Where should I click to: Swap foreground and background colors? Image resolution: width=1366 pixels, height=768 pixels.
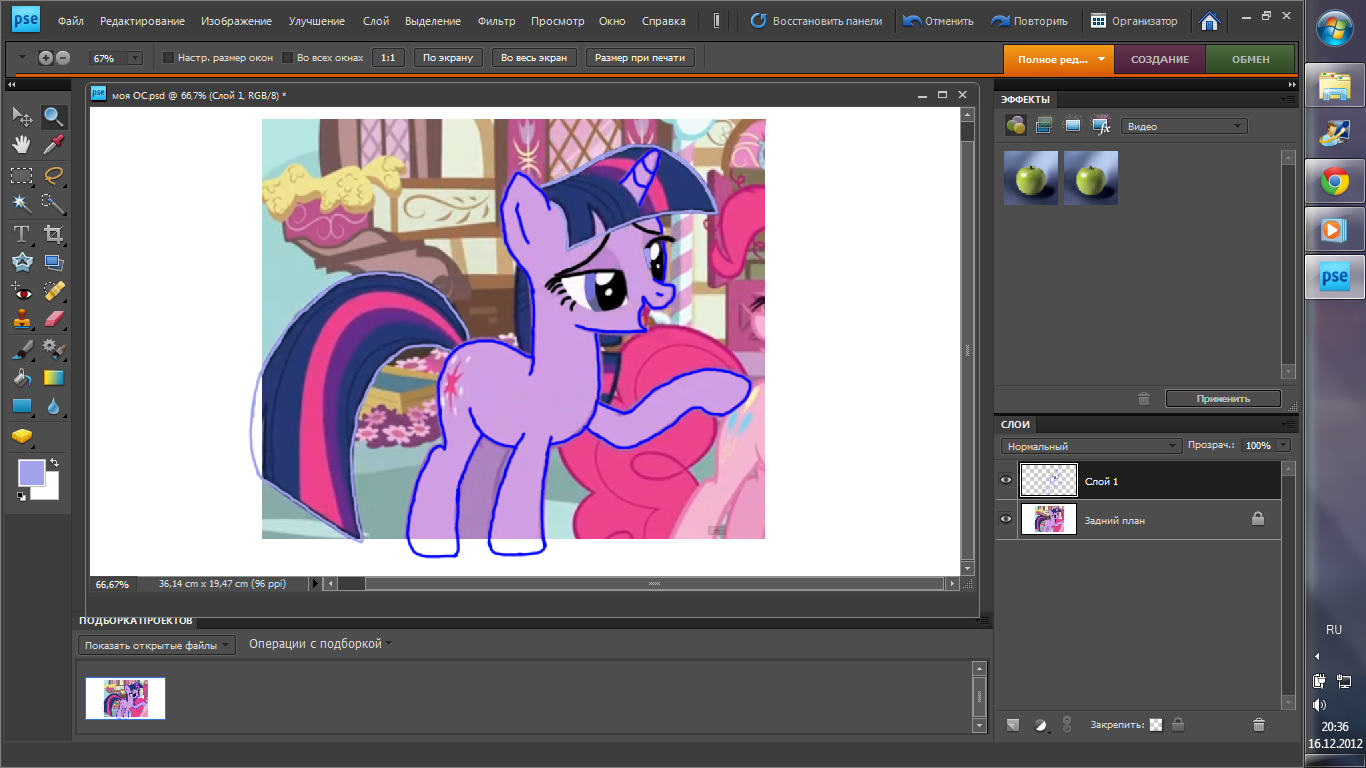coord(54,463)
